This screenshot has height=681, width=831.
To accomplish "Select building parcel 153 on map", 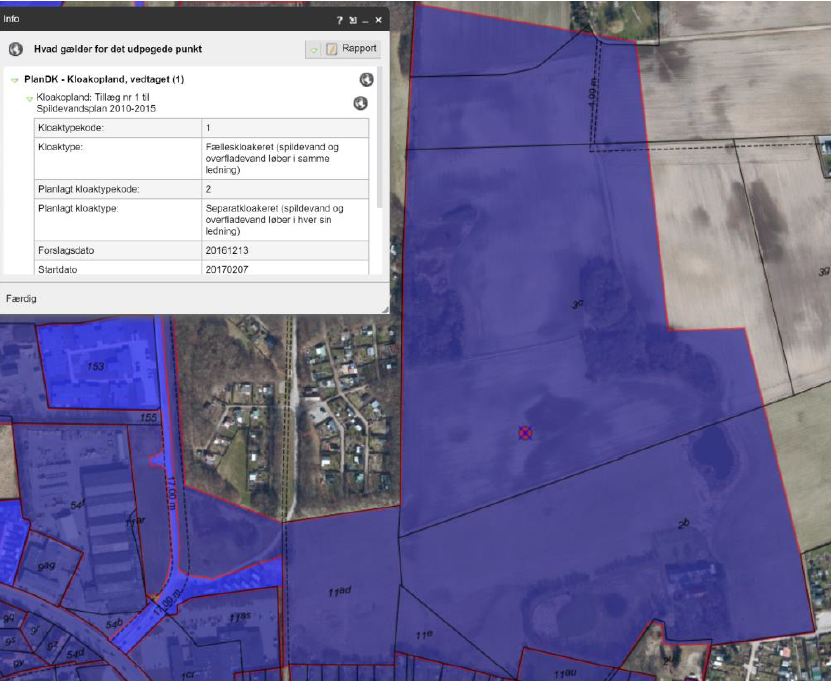I will 95,366.
